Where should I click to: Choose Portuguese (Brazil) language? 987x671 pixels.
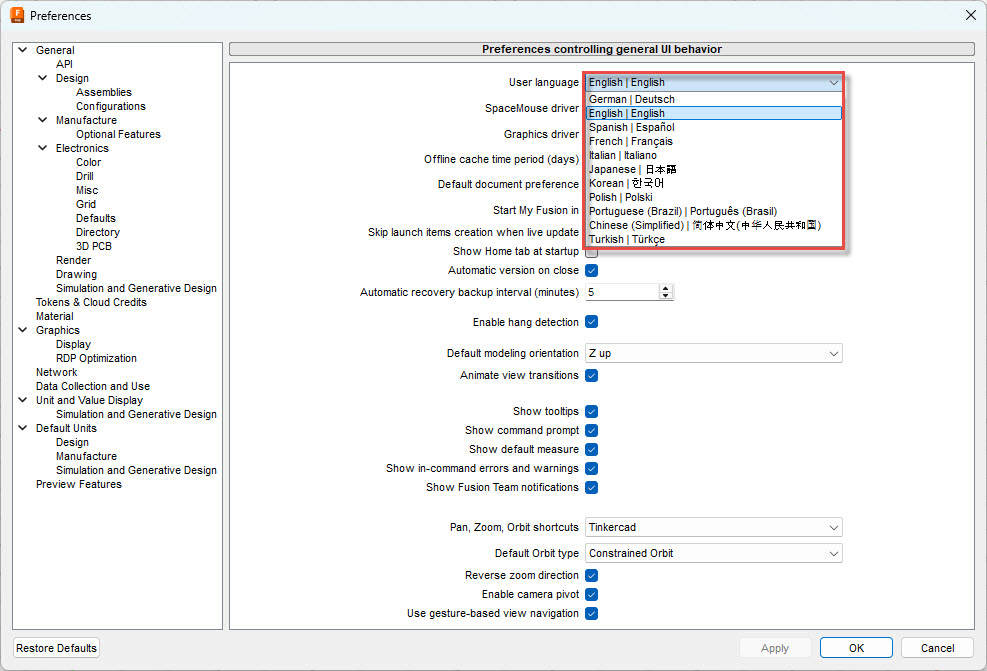[714, 211]
